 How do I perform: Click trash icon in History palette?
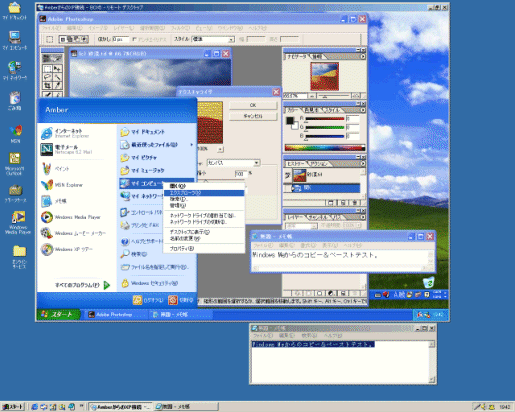355,202
